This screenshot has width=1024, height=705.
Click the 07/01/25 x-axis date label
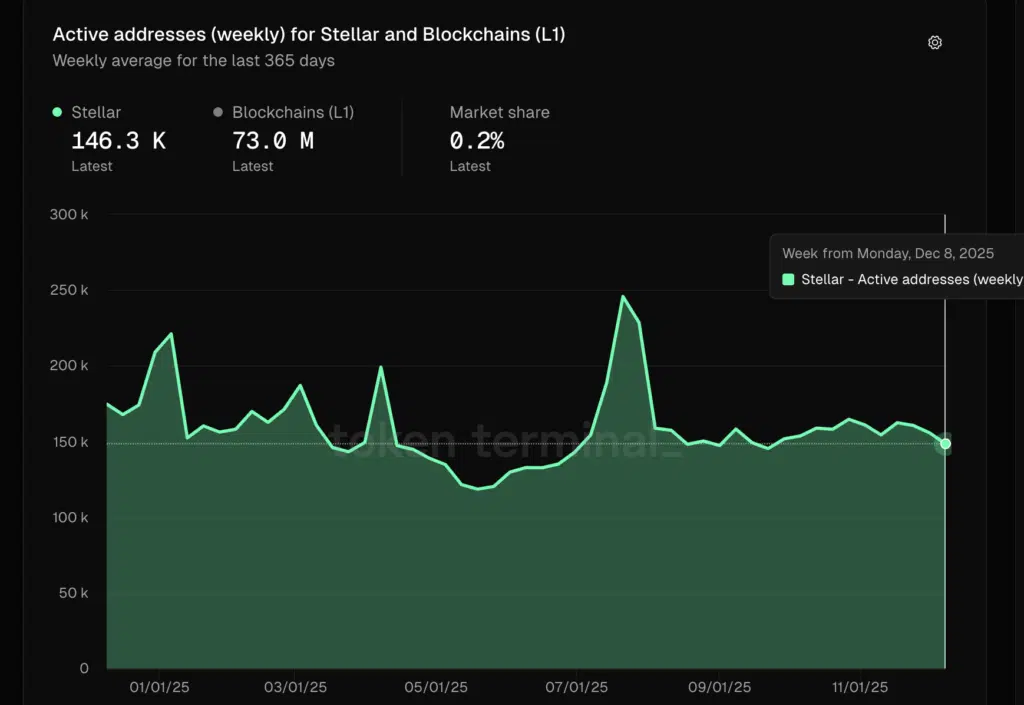[x=577, y=688]
